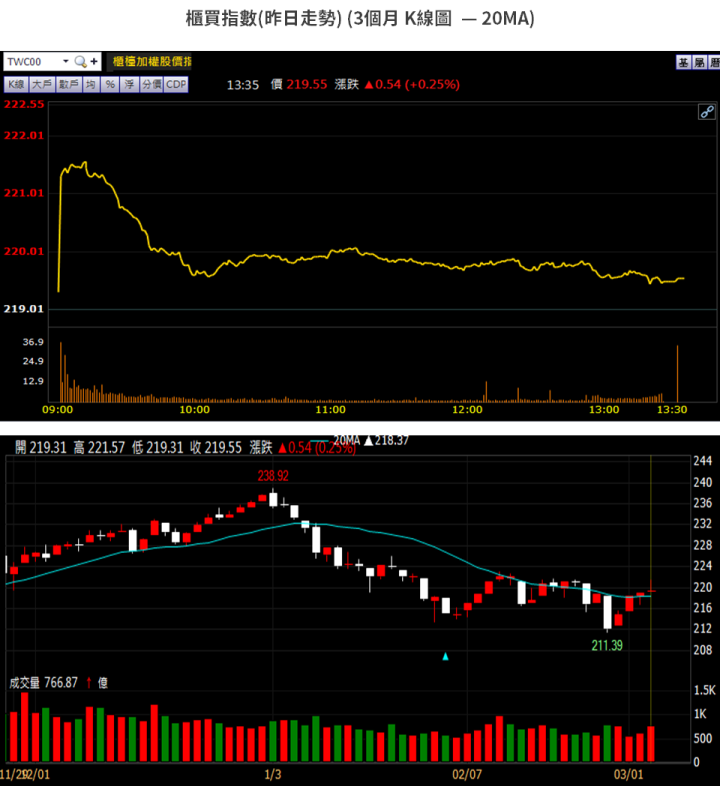The width and height of the screenshot is (720, 786).
Task: Switch to the 散戶 tab
Action: pyautogui.click(x=68, y=84)
